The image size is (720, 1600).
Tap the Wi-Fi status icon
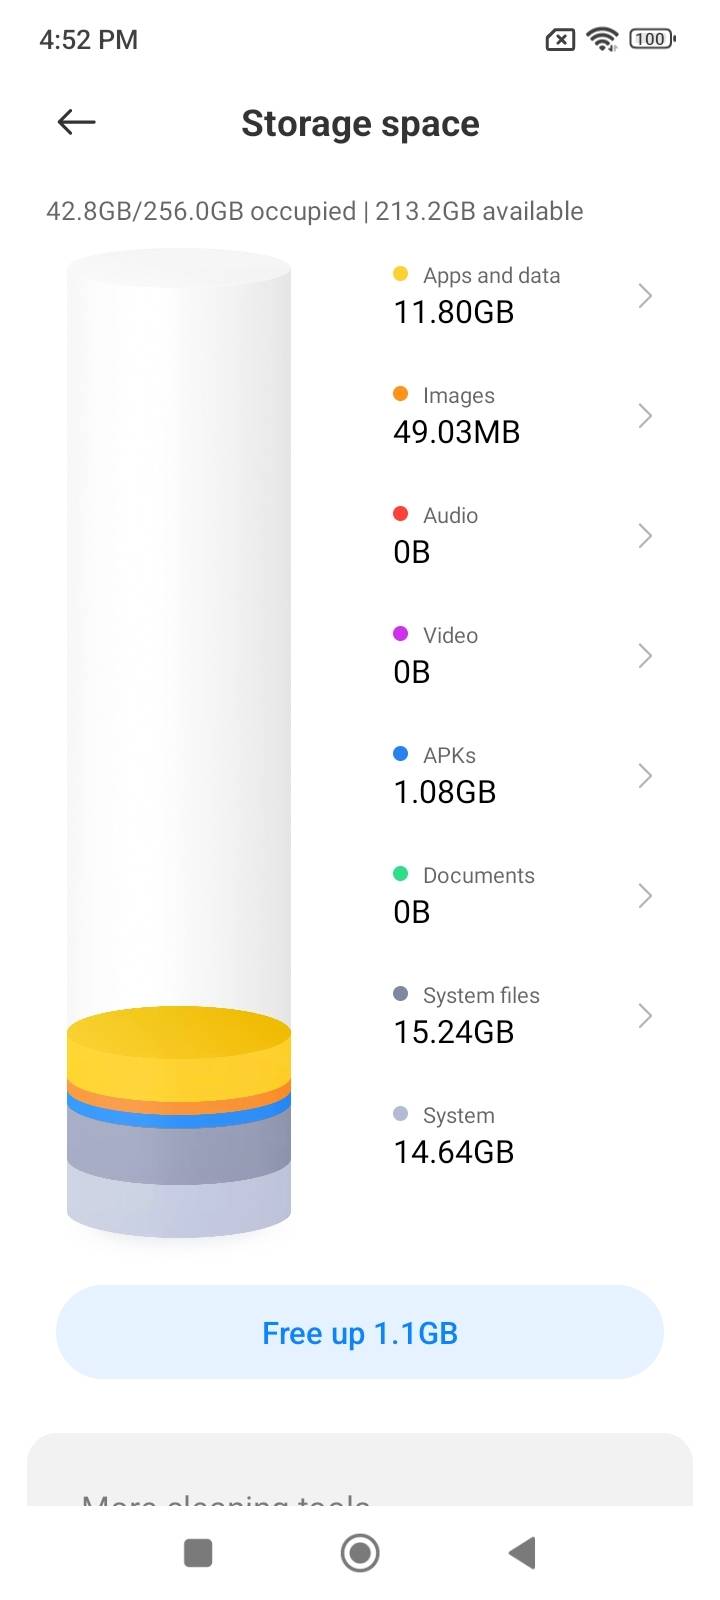point(602,39)
